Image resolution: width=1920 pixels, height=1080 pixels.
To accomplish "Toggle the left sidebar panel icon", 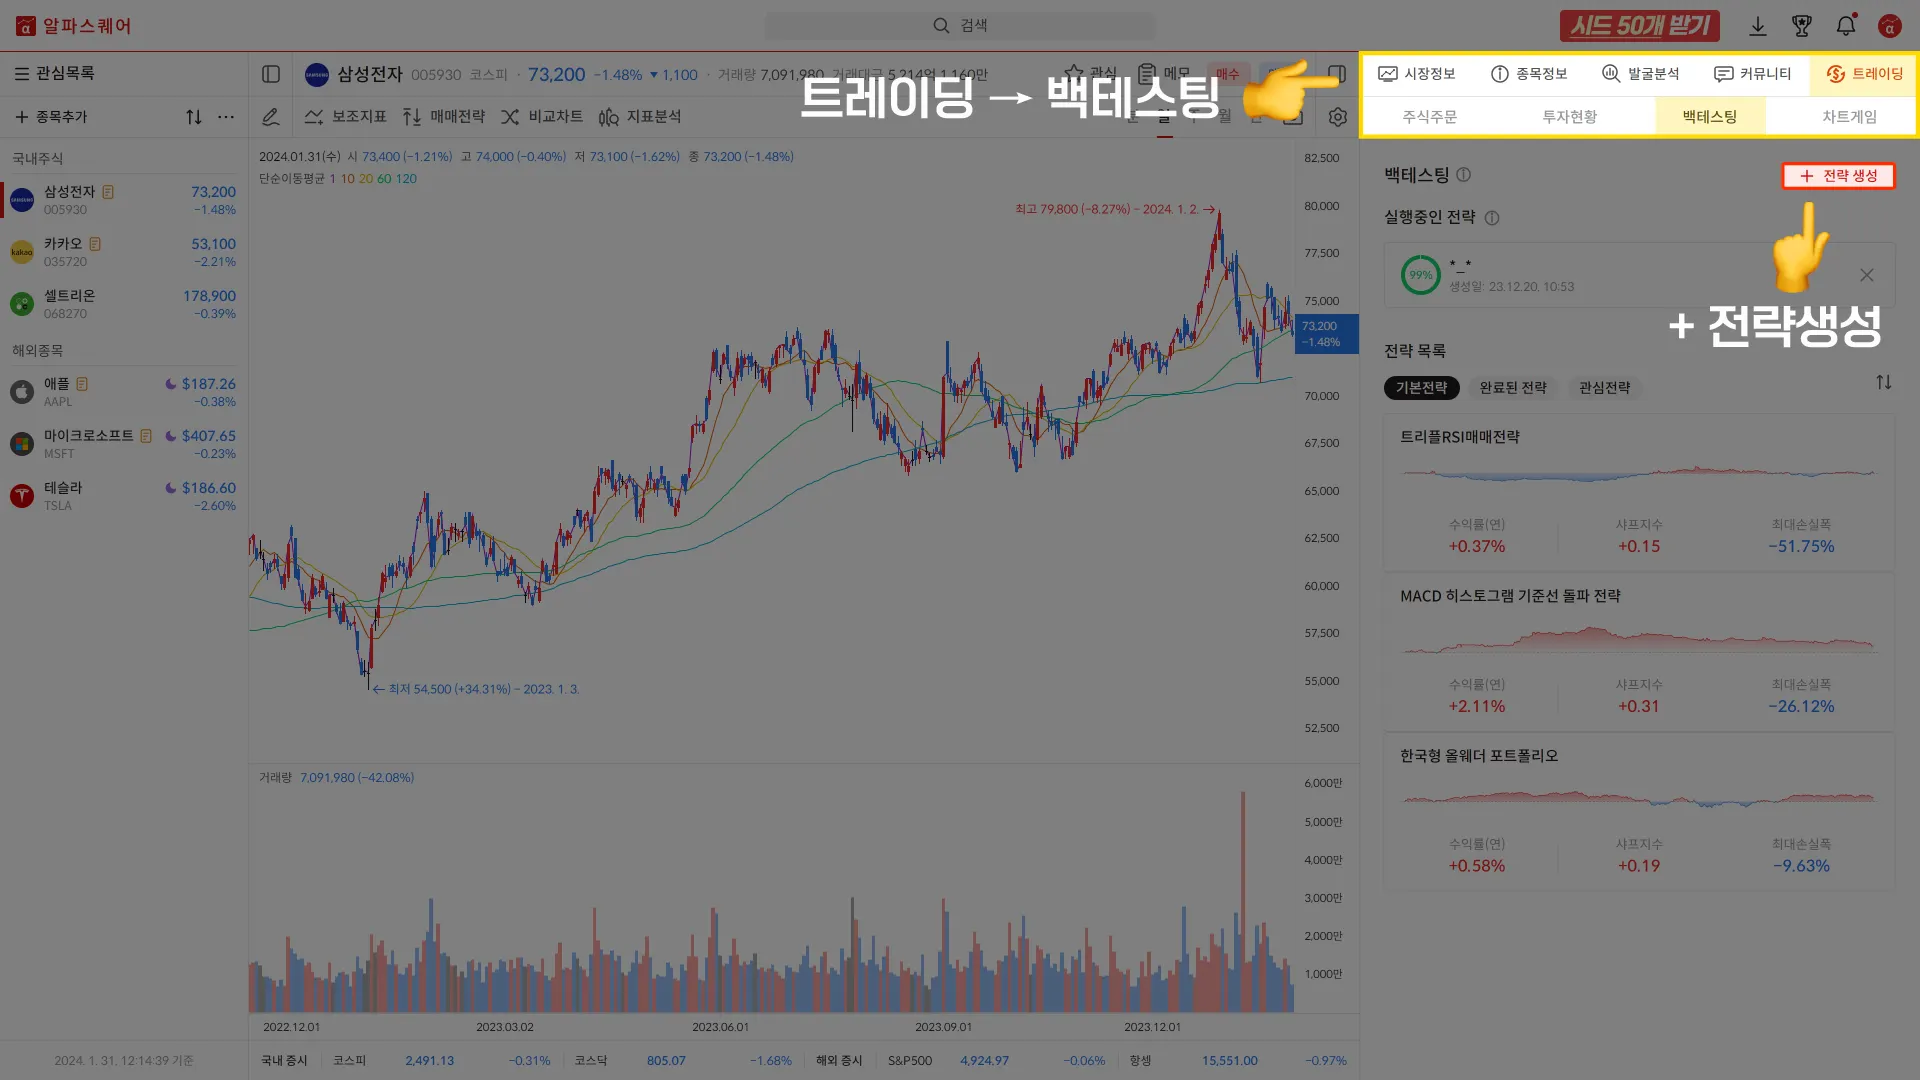I will (271, 74).
